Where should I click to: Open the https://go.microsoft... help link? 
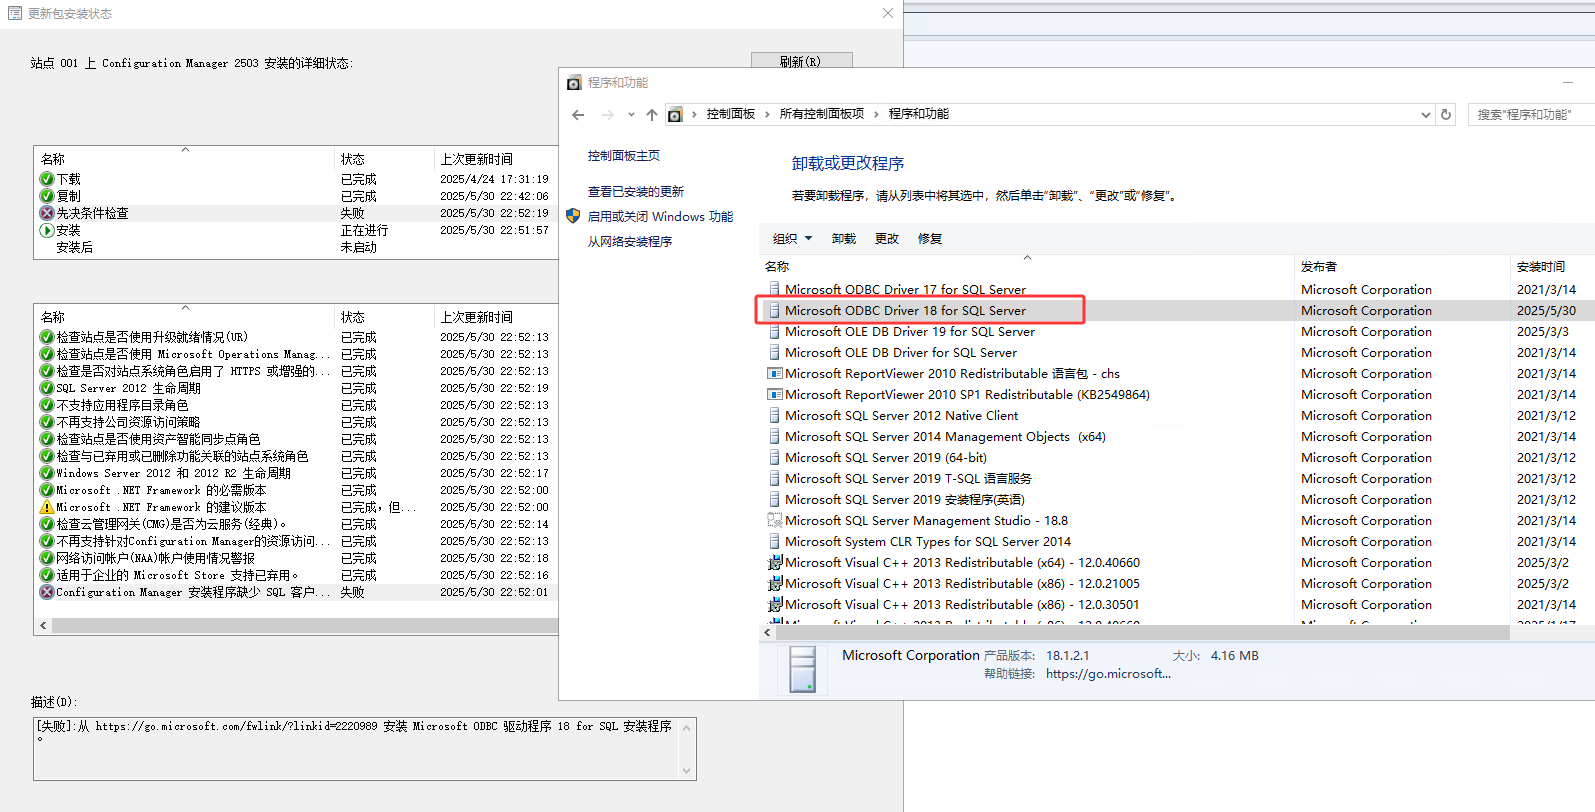tap(1108, 674)
